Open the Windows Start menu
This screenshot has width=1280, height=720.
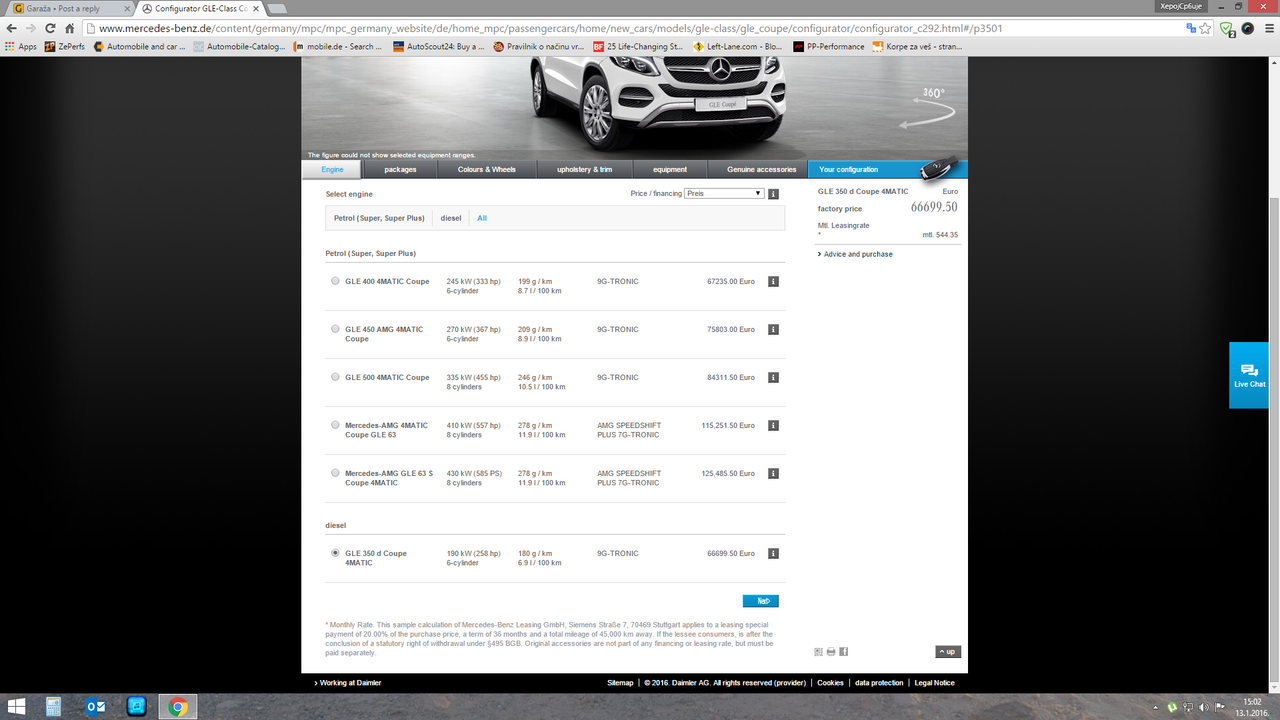click(18, 707)
